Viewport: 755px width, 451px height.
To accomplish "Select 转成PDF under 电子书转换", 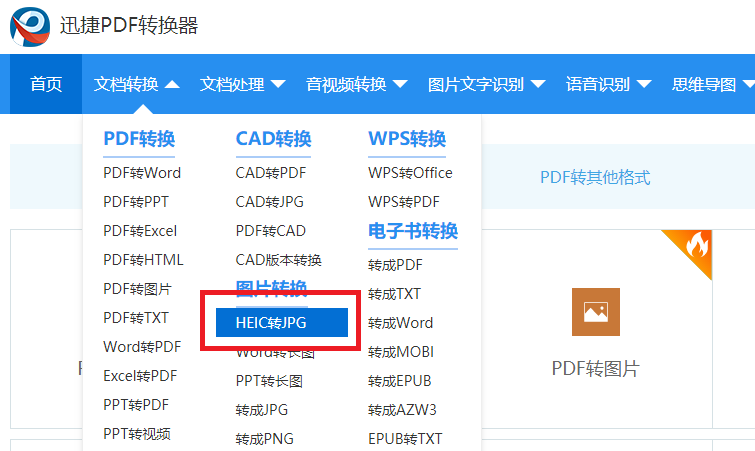I will [395, 265].
